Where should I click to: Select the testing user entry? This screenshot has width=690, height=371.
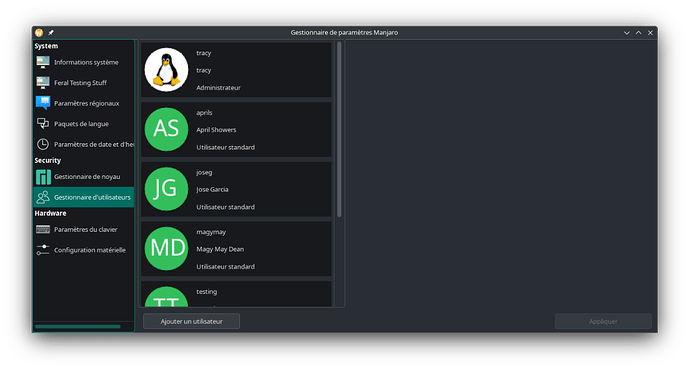pos(236,294)
